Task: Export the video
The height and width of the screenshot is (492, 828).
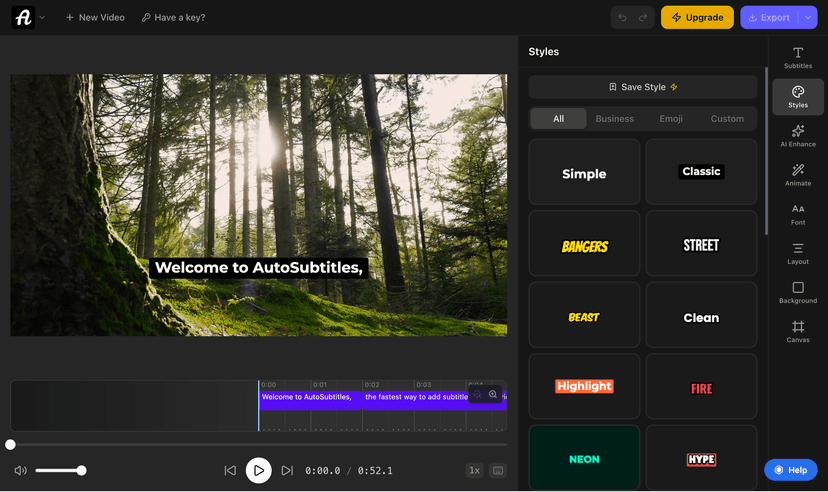Action: pyautogui.click(x=769, y=17)
